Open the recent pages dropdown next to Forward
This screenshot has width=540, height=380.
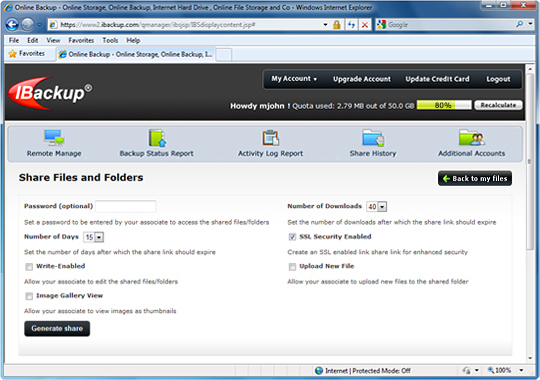(39, 25)
